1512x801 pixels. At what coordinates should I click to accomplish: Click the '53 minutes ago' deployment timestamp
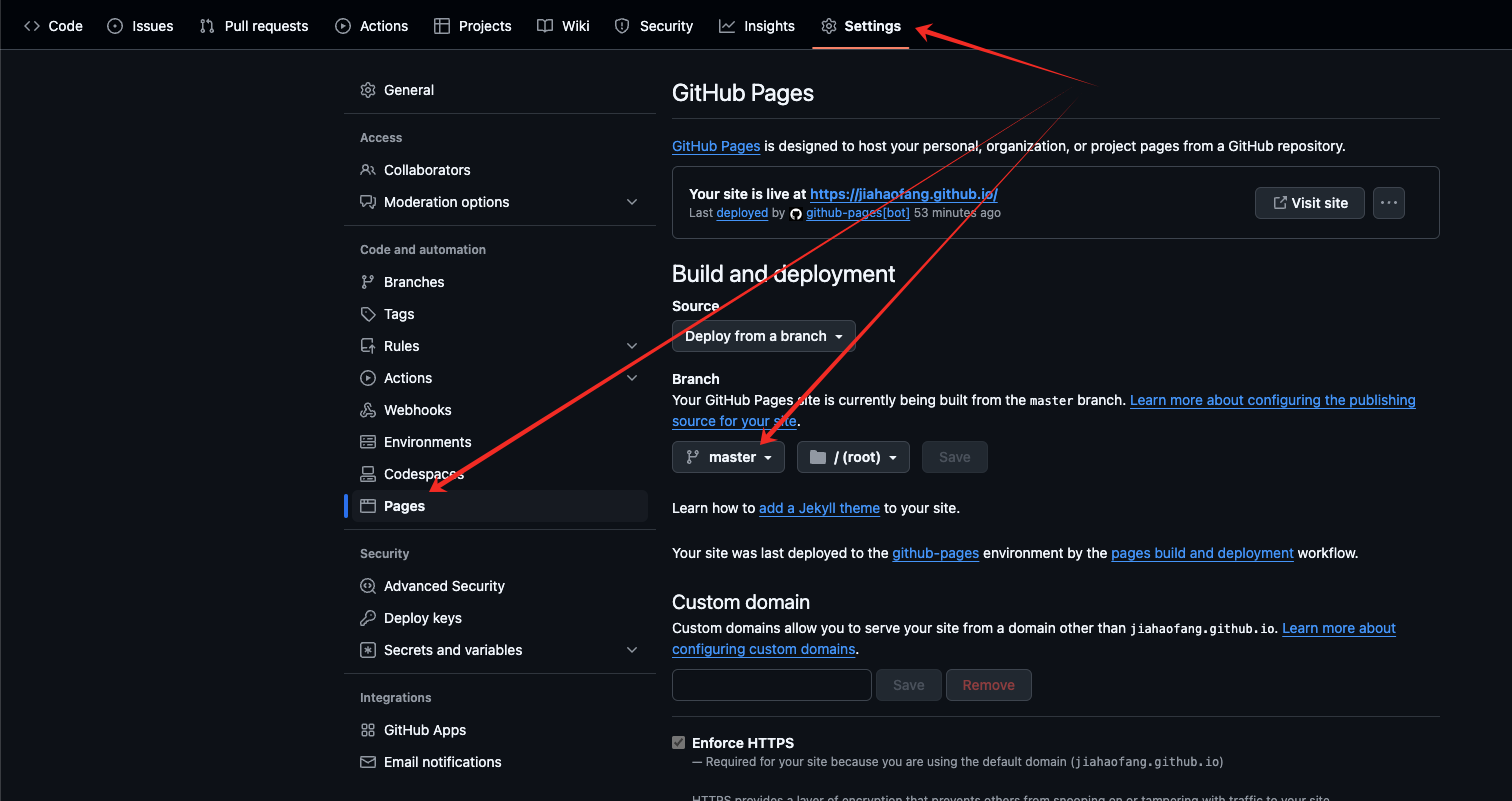957,213
